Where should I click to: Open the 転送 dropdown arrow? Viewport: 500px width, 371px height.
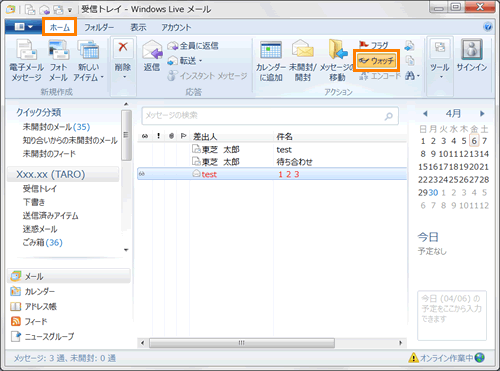(201, 61)
